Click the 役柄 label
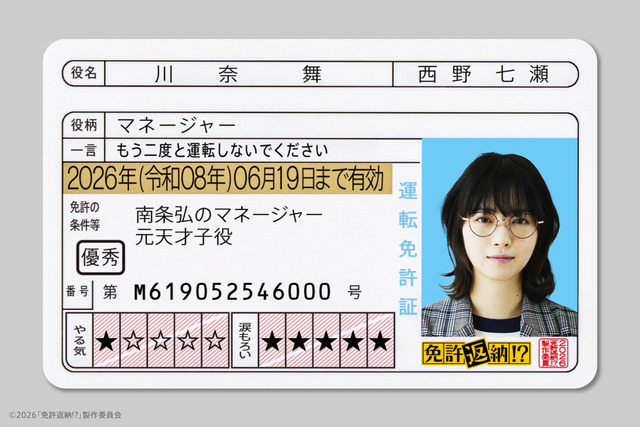This screenshot has width=640, height=427. (x=84, y=125)
